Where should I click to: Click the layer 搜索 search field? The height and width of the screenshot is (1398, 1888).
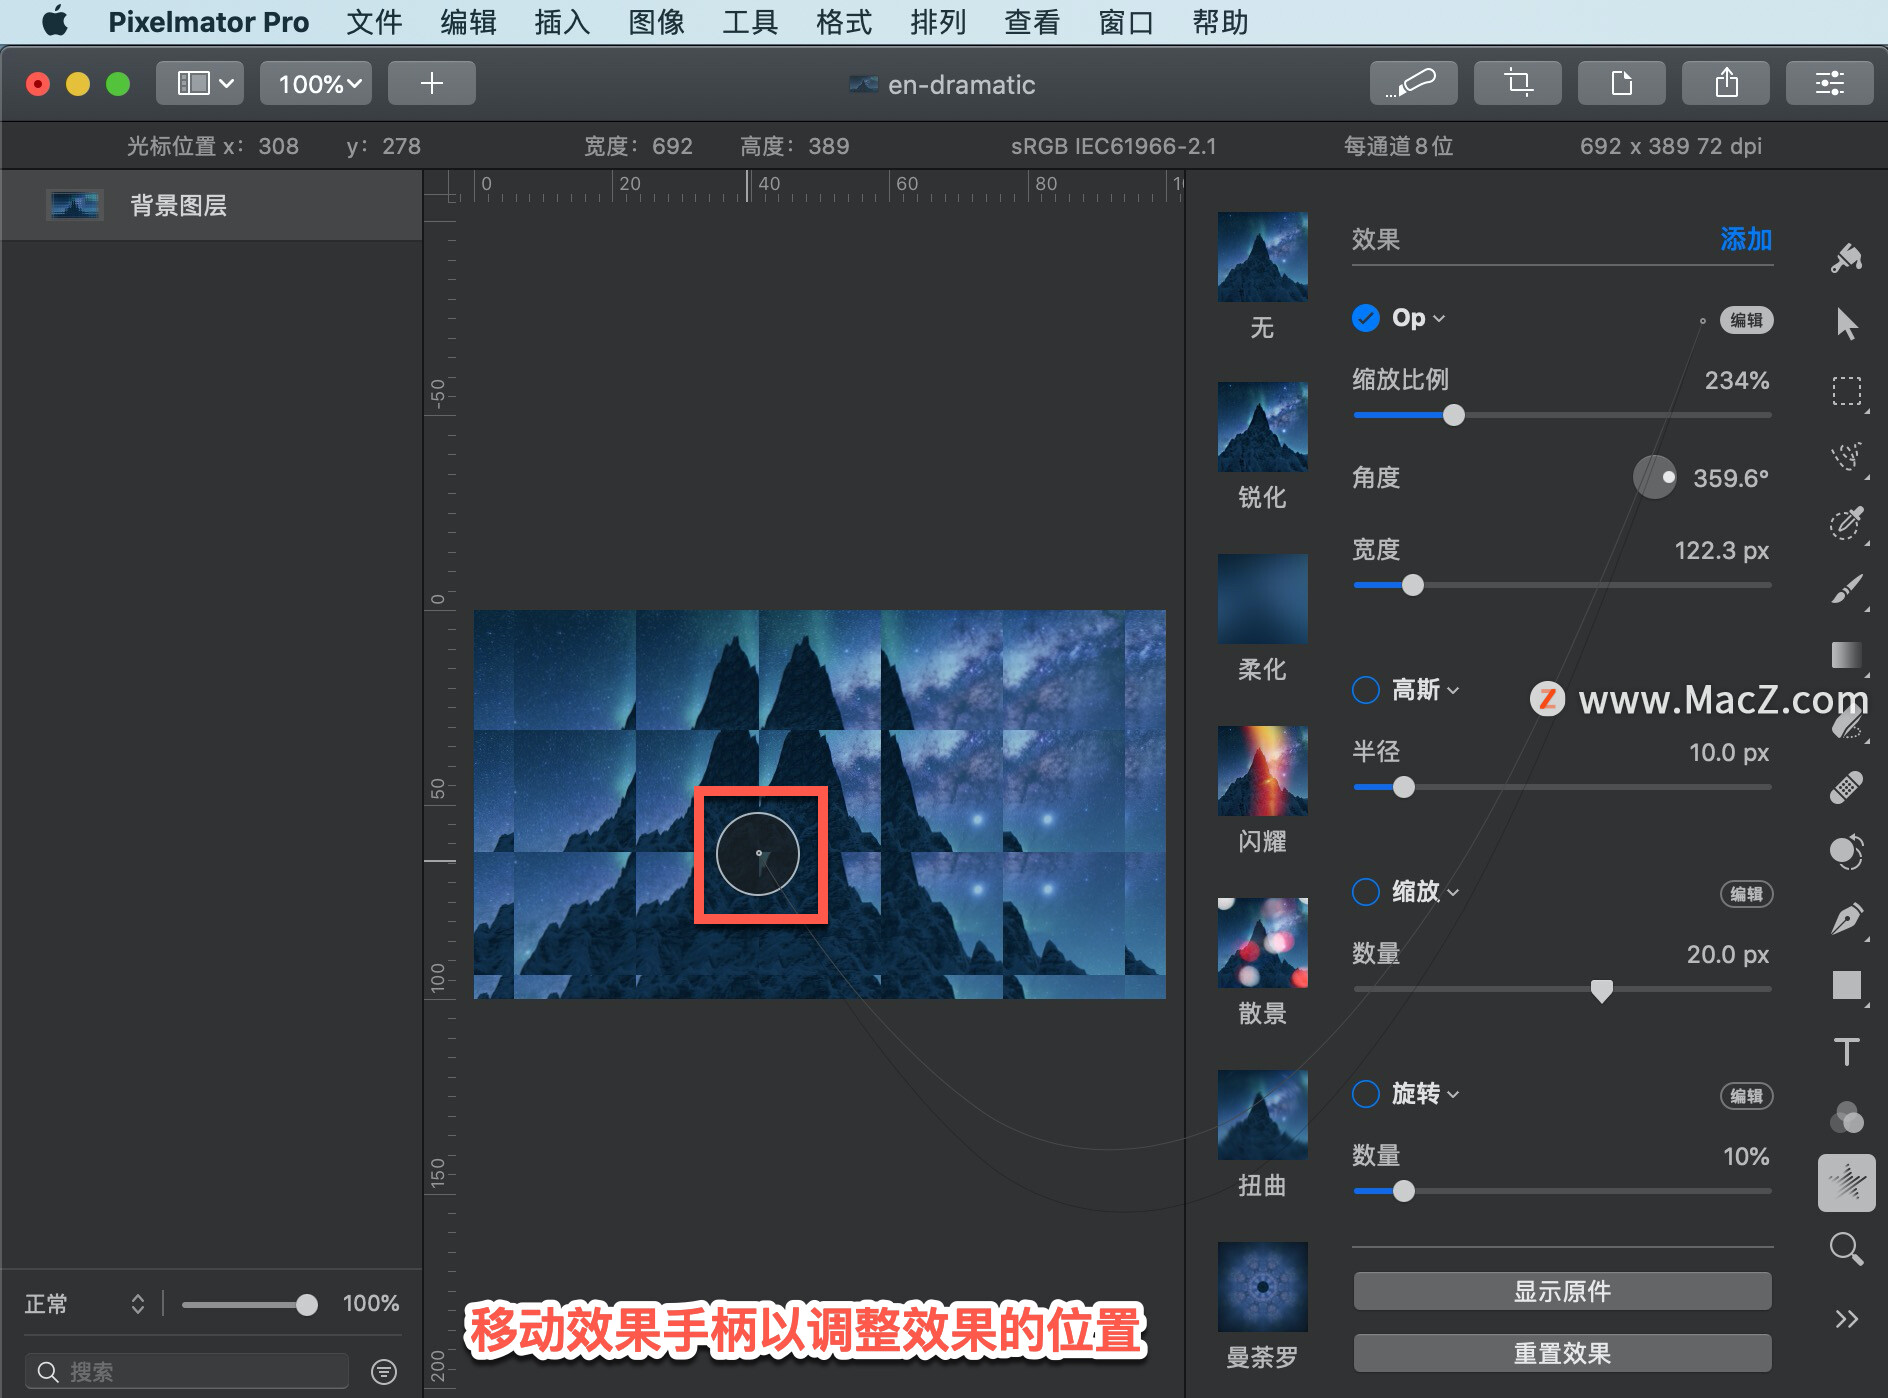tap(187, 1371)
